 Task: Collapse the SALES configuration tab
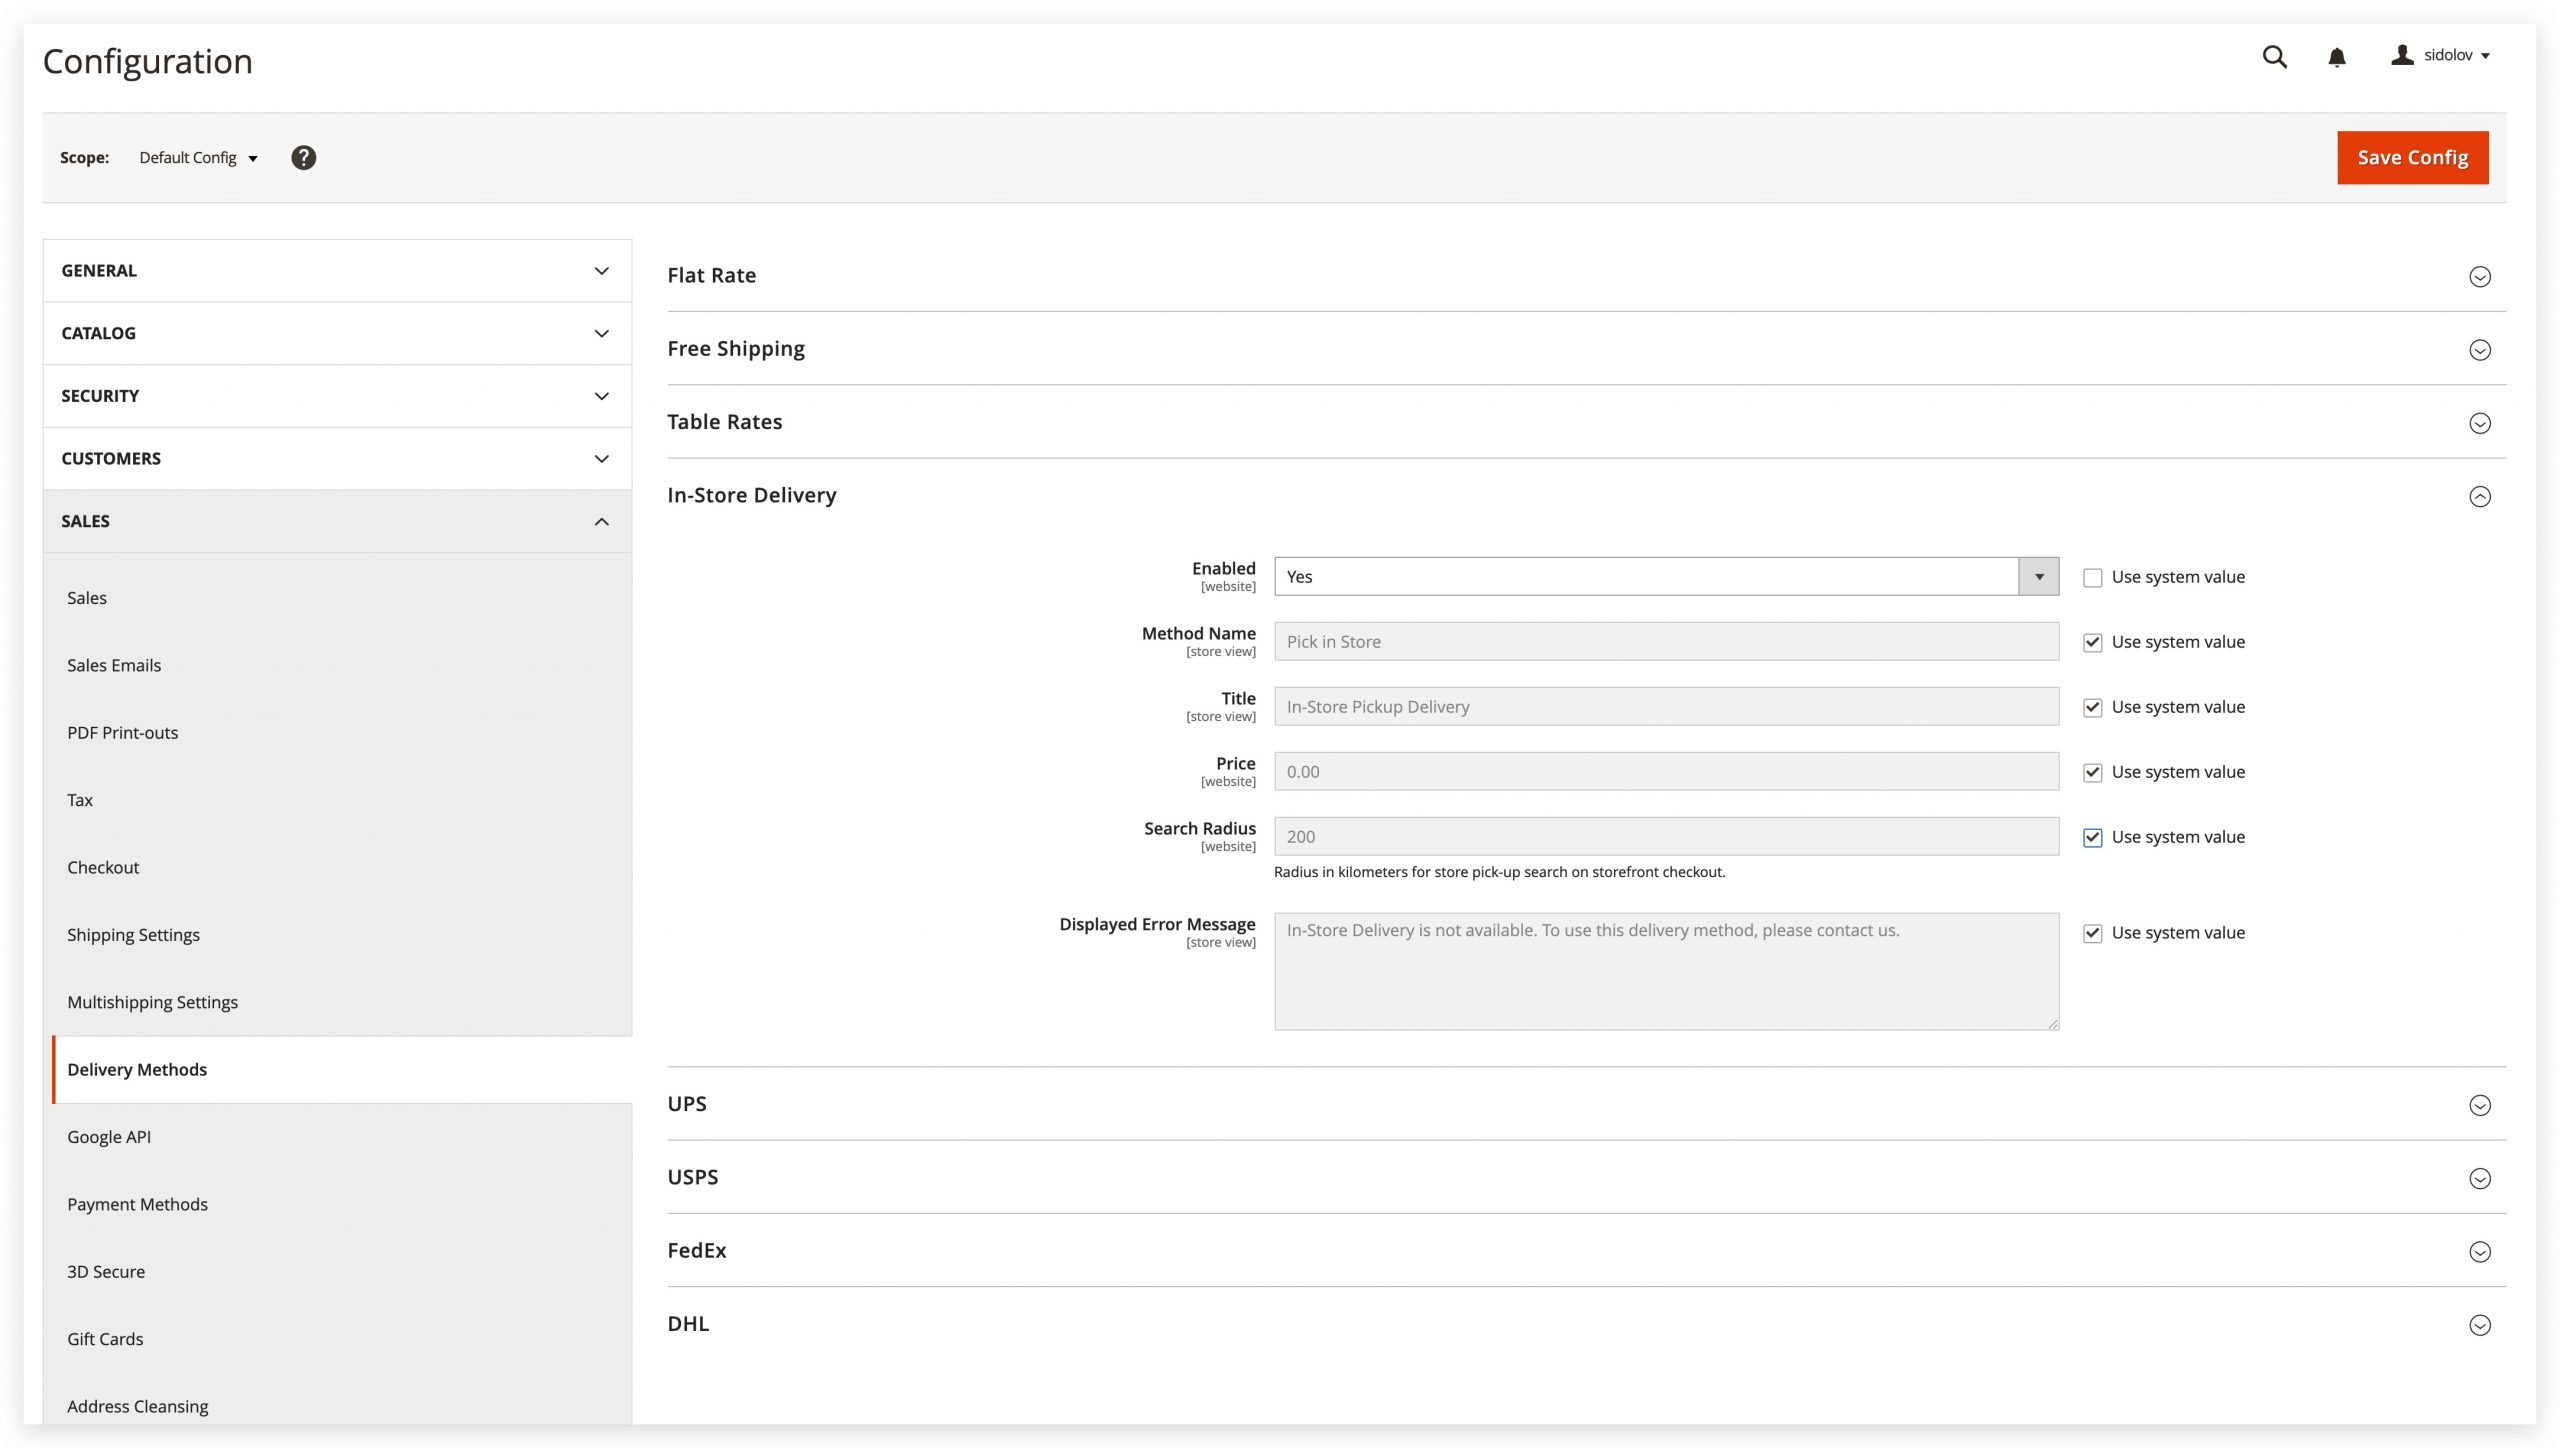click(x=337, y=521)
